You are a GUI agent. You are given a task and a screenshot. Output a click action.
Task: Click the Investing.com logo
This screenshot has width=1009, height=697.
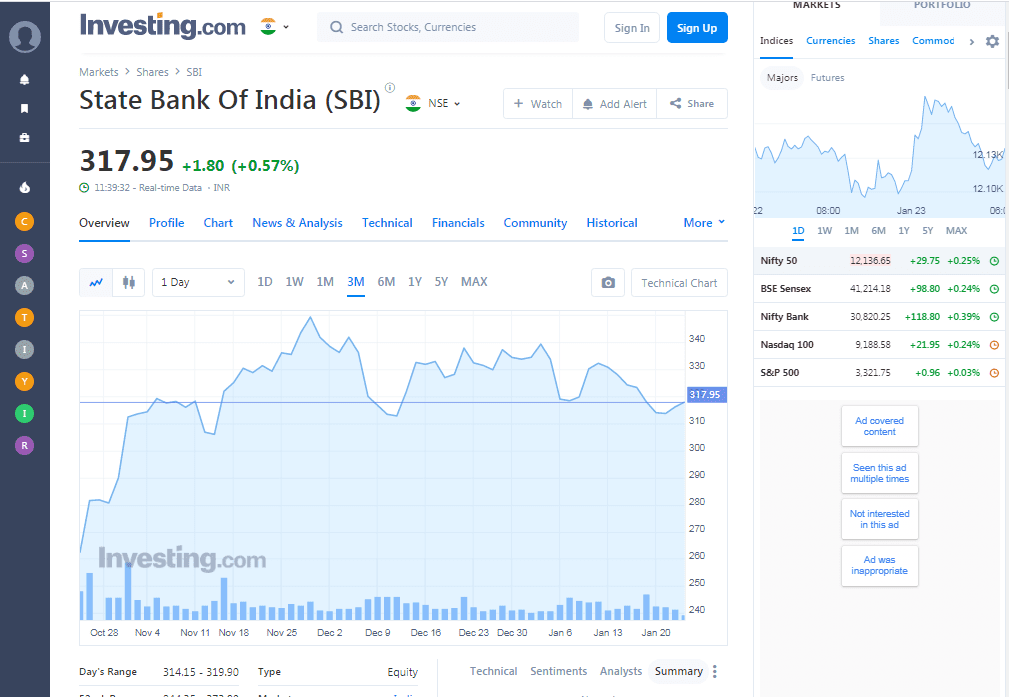click(x=163, y=26)
